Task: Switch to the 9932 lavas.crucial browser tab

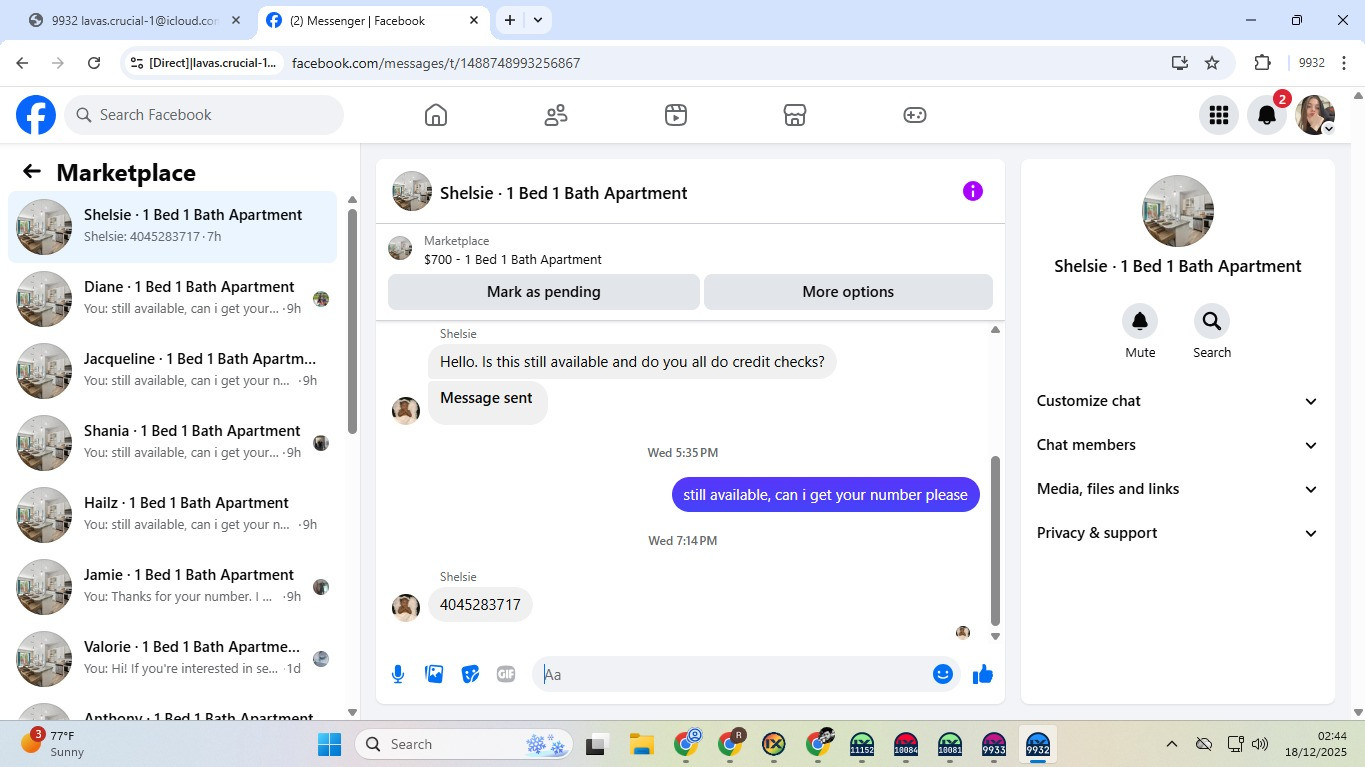Action: (x=134, y=20)
